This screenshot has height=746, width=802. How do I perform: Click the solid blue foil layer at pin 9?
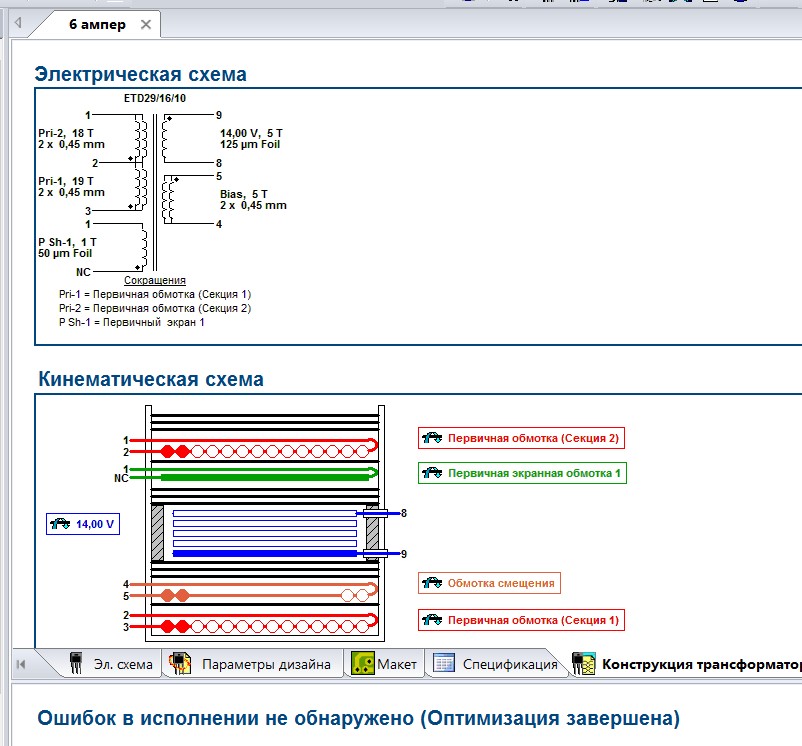point(265,553)
